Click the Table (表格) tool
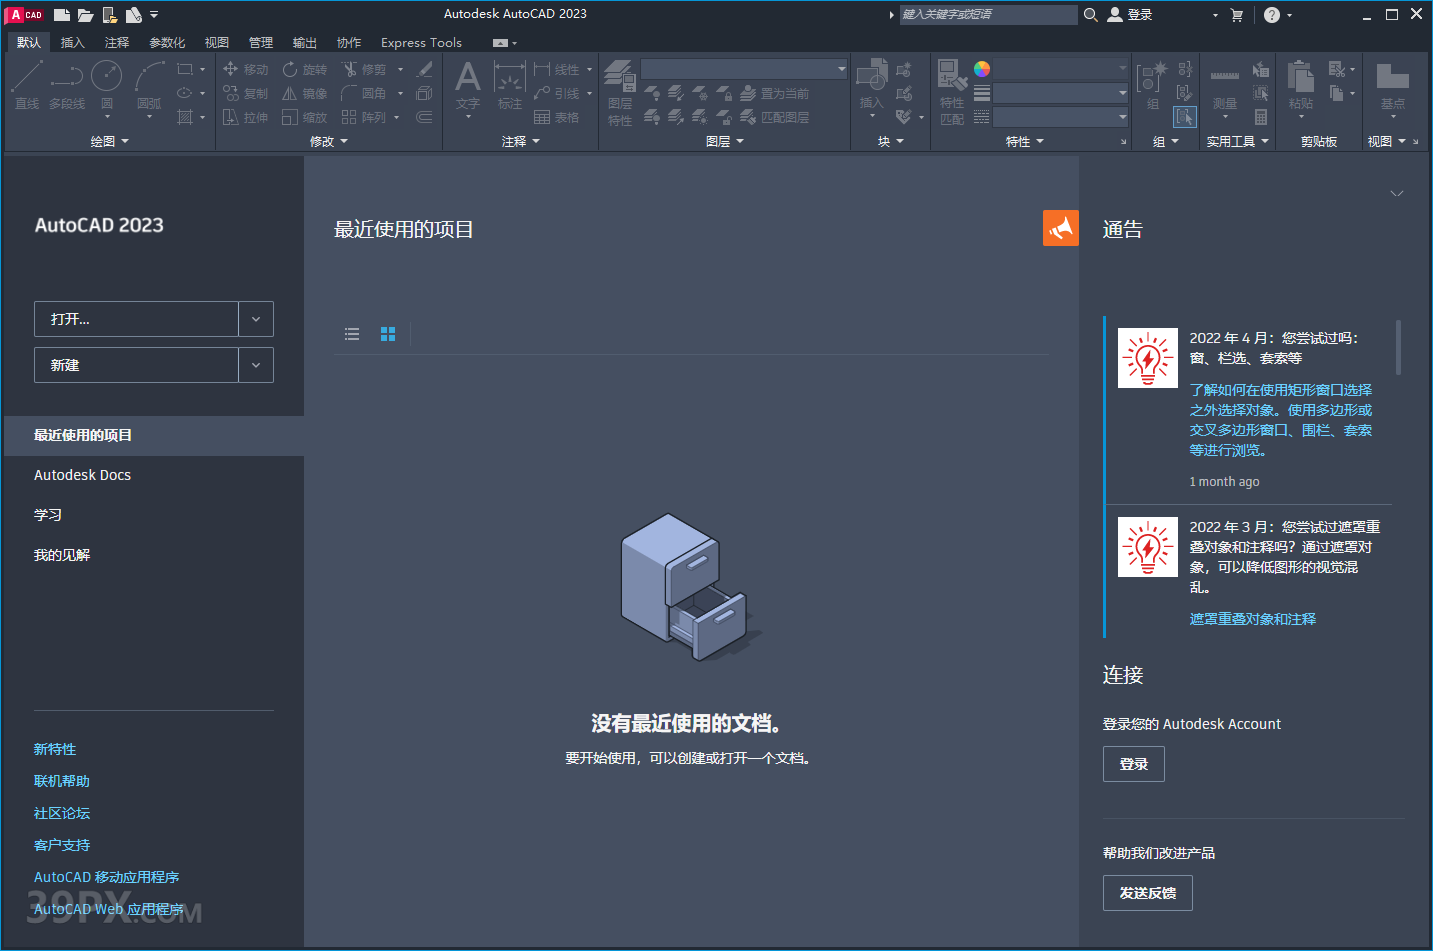The width and height of the screenshot is (1433, 951). click(x=557, y=117)
